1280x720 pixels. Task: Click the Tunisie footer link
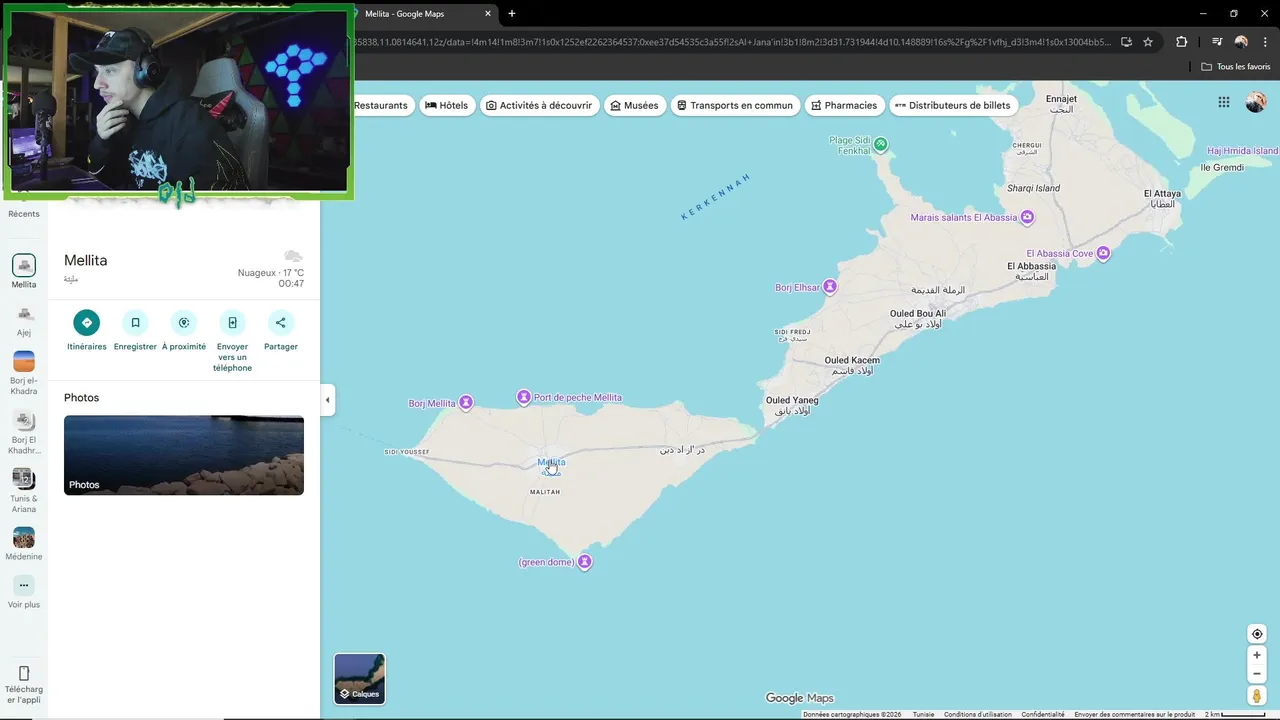(923, 714)
